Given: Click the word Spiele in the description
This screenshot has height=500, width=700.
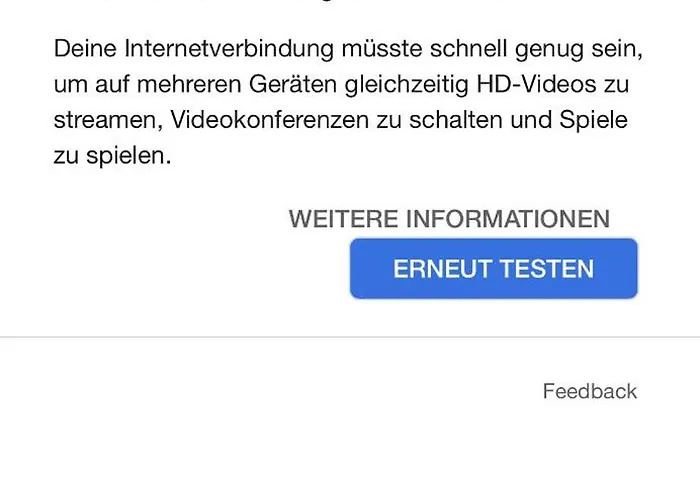Looking at the screenshot, I should pos(593,121).
